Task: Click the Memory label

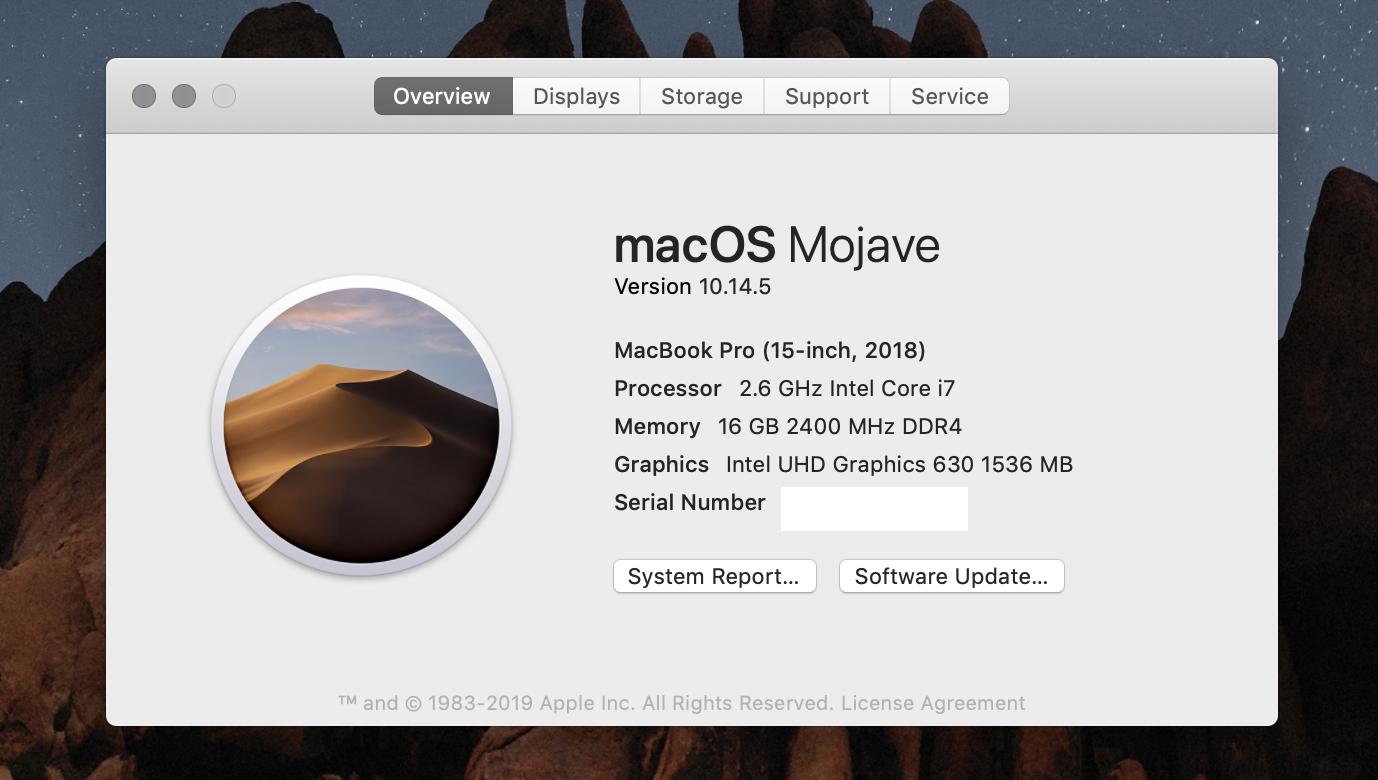Action: pyautogui.click(x=657, y=427)
